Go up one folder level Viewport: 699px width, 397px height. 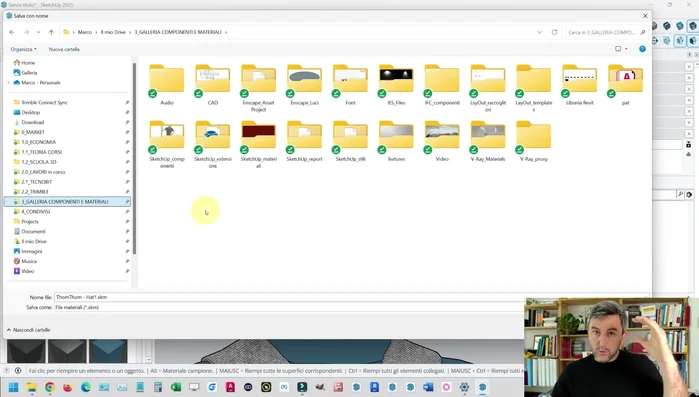point(51,32)
